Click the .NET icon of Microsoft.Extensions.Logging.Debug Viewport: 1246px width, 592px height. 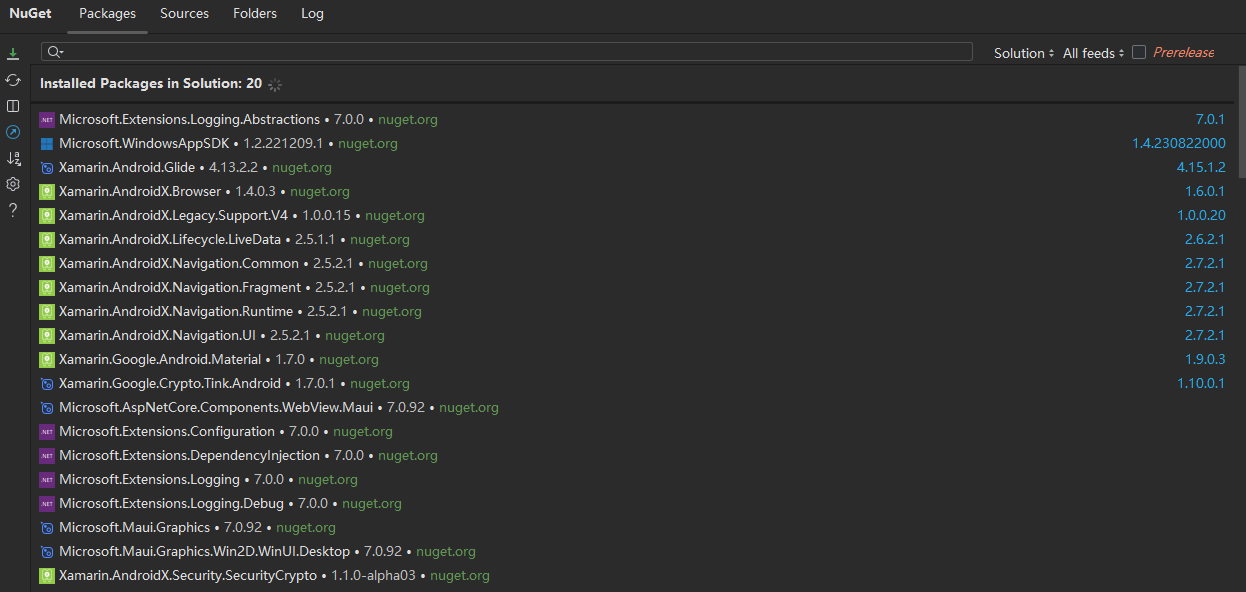tap(46, 503)
